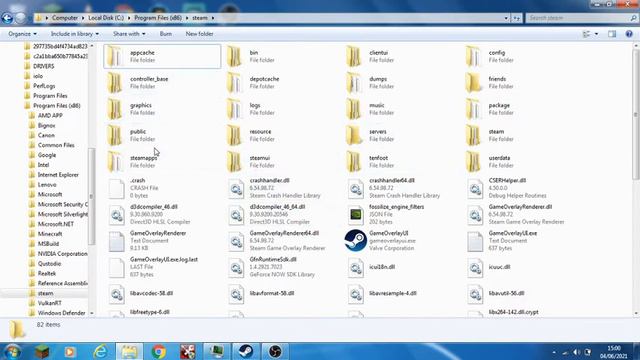Viewport: 640px width, 360px height.
Task: Navigate to Program Files (x86) breadcrumb
Action: 158,18
